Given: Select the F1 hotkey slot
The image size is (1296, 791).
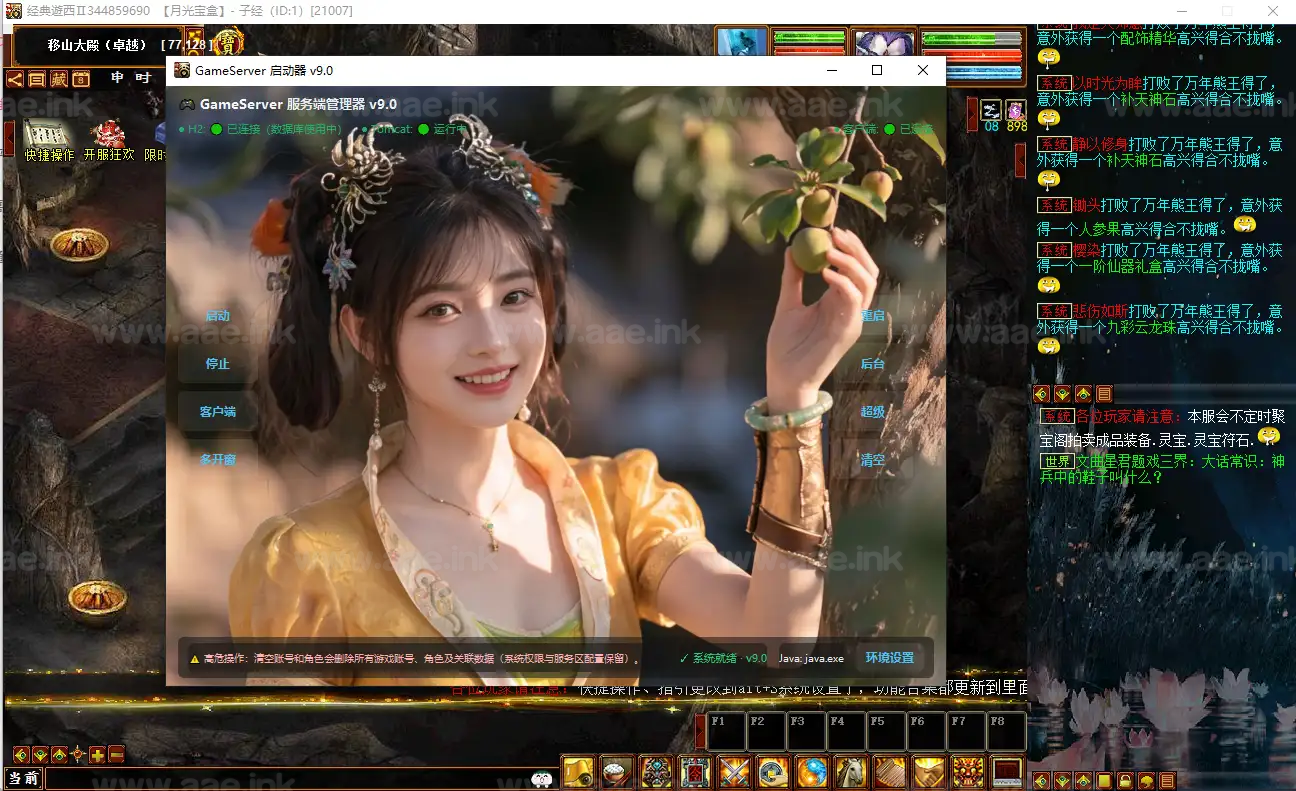Looking at the screenshot, I should 727,731.
